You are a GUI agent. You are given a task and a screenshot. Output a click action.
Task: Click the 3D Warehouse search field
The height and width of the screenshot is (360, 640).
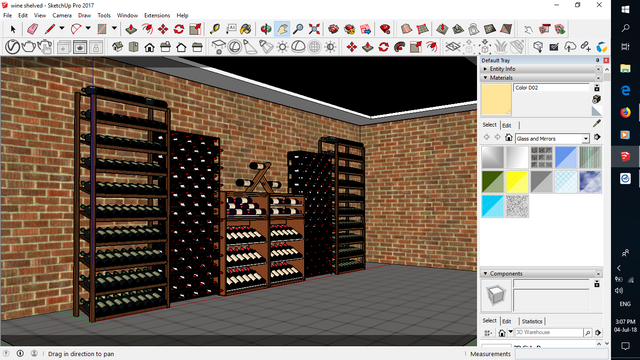(549, 333)
